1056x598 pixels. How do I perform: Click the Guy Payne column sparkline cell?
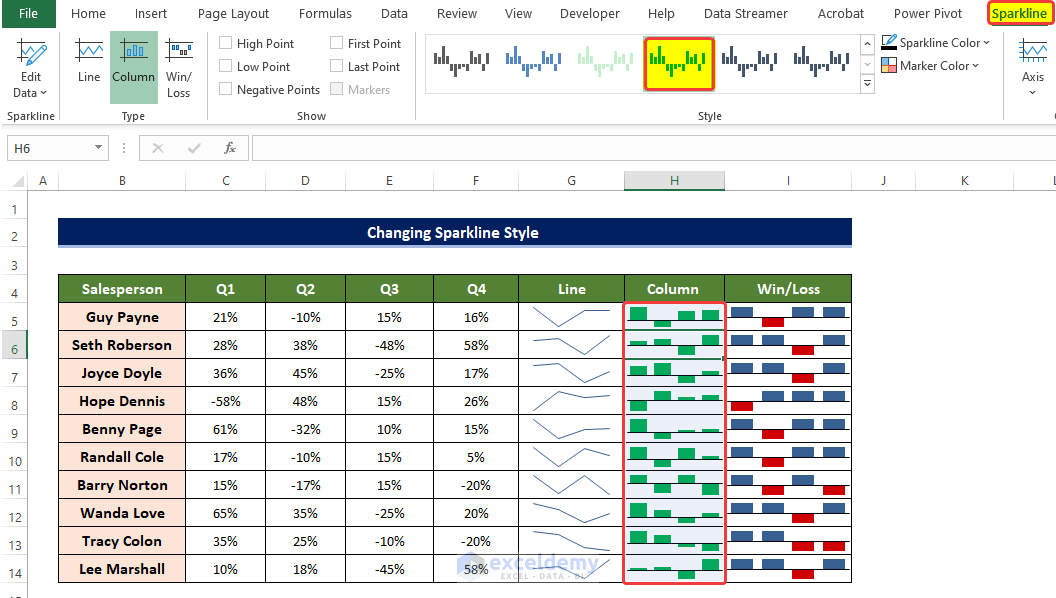(674, 317)
